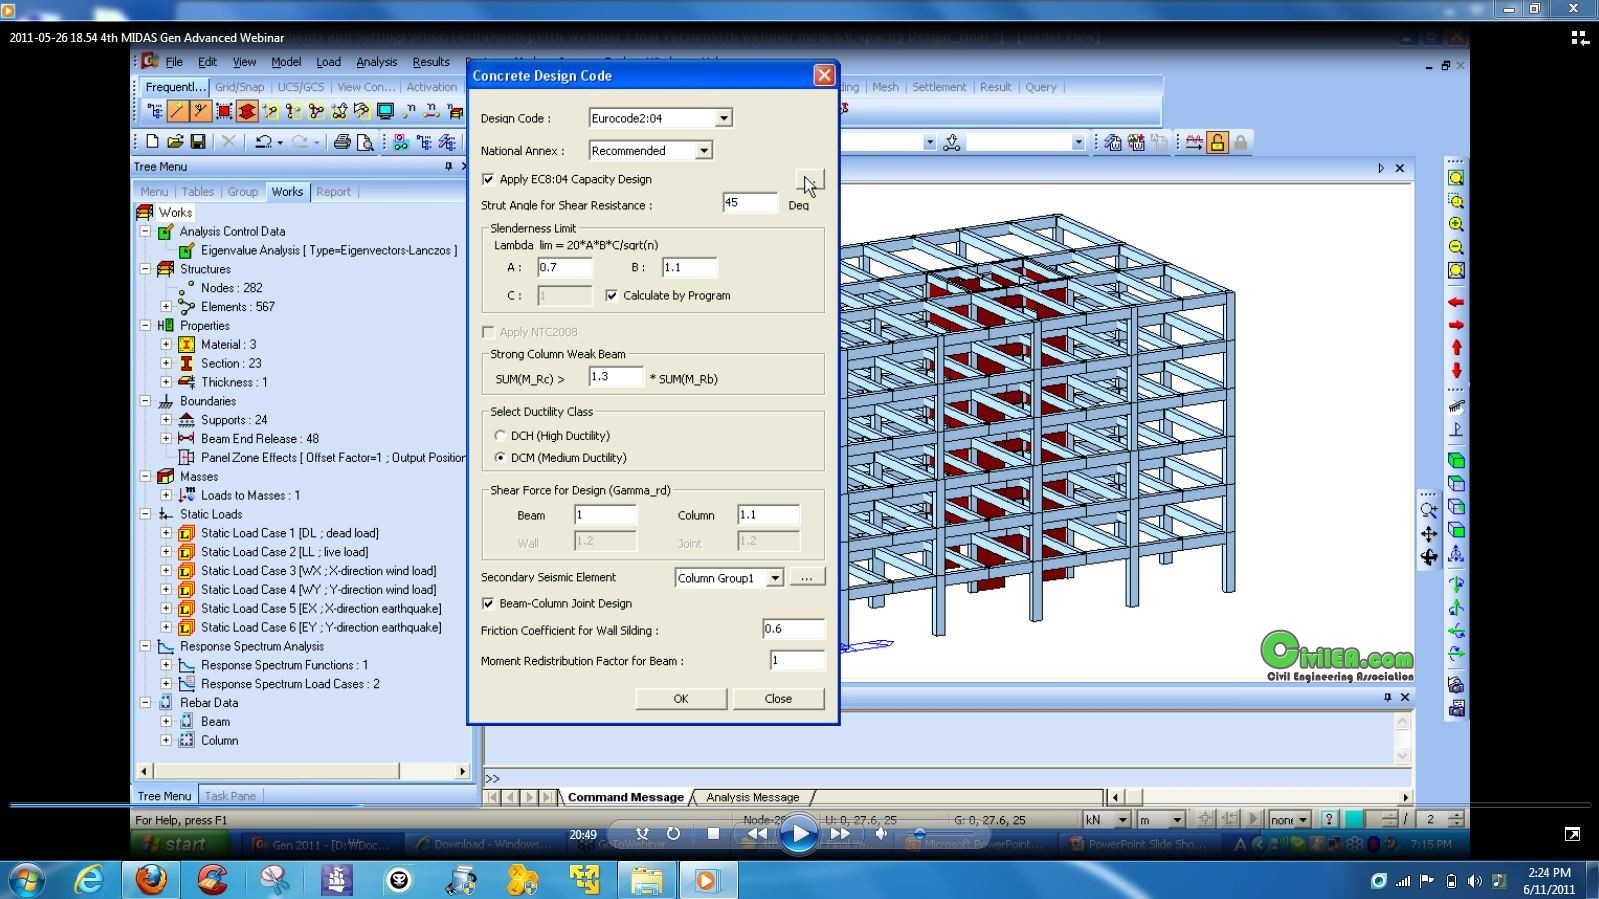
Task: Click the Zoom Out magnifier icon
Action: pos(1456,247)
